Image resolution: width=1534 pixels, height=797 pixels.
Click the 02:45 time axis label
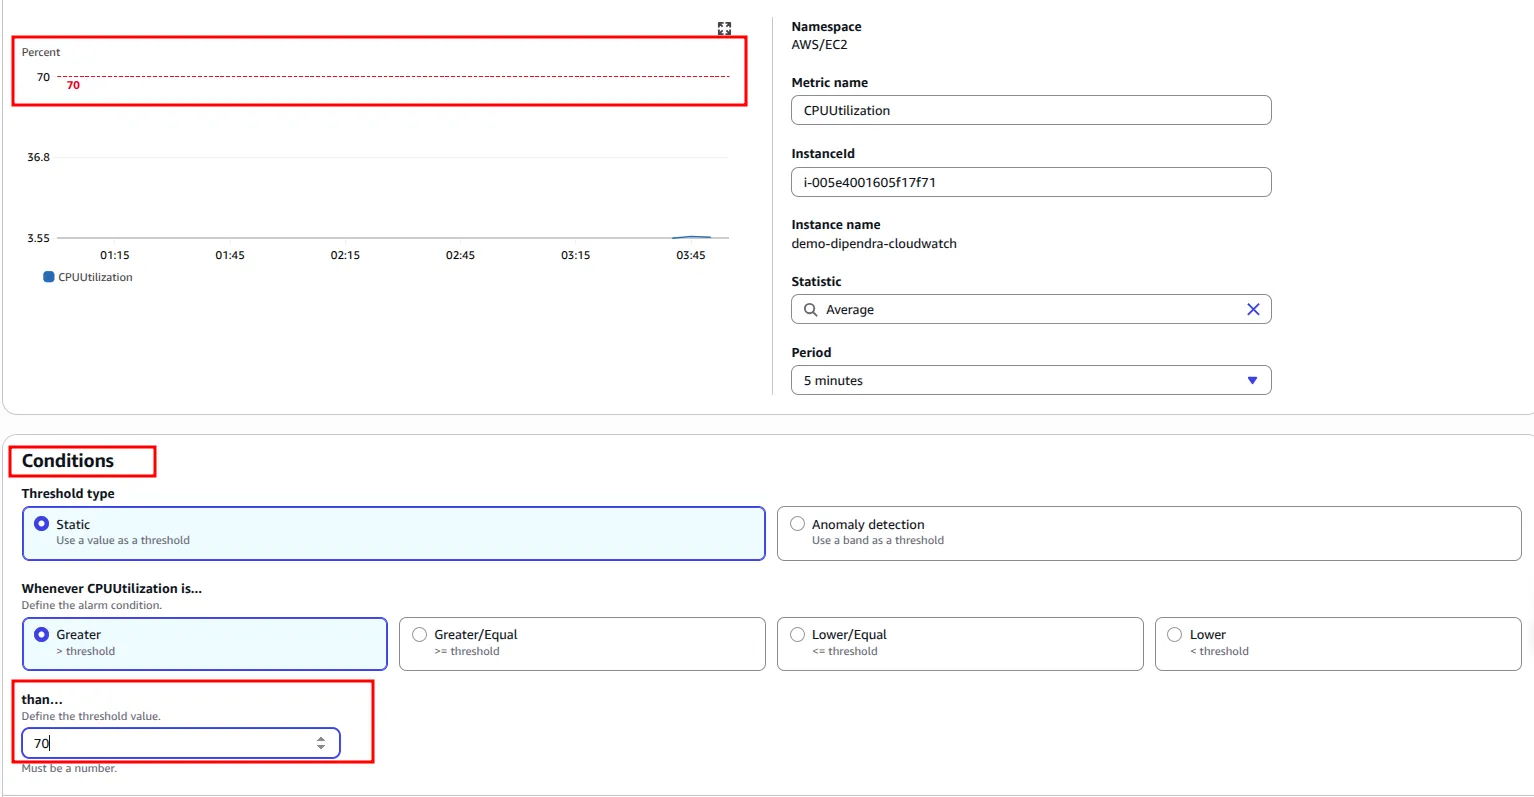[x=460, y=255]
